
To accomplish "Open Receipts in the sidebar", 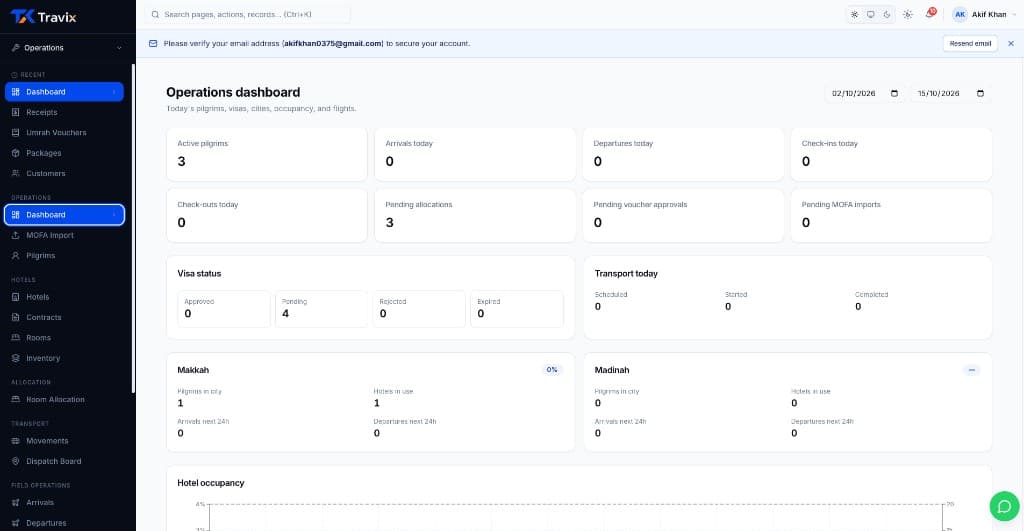I will pos(64,112).
